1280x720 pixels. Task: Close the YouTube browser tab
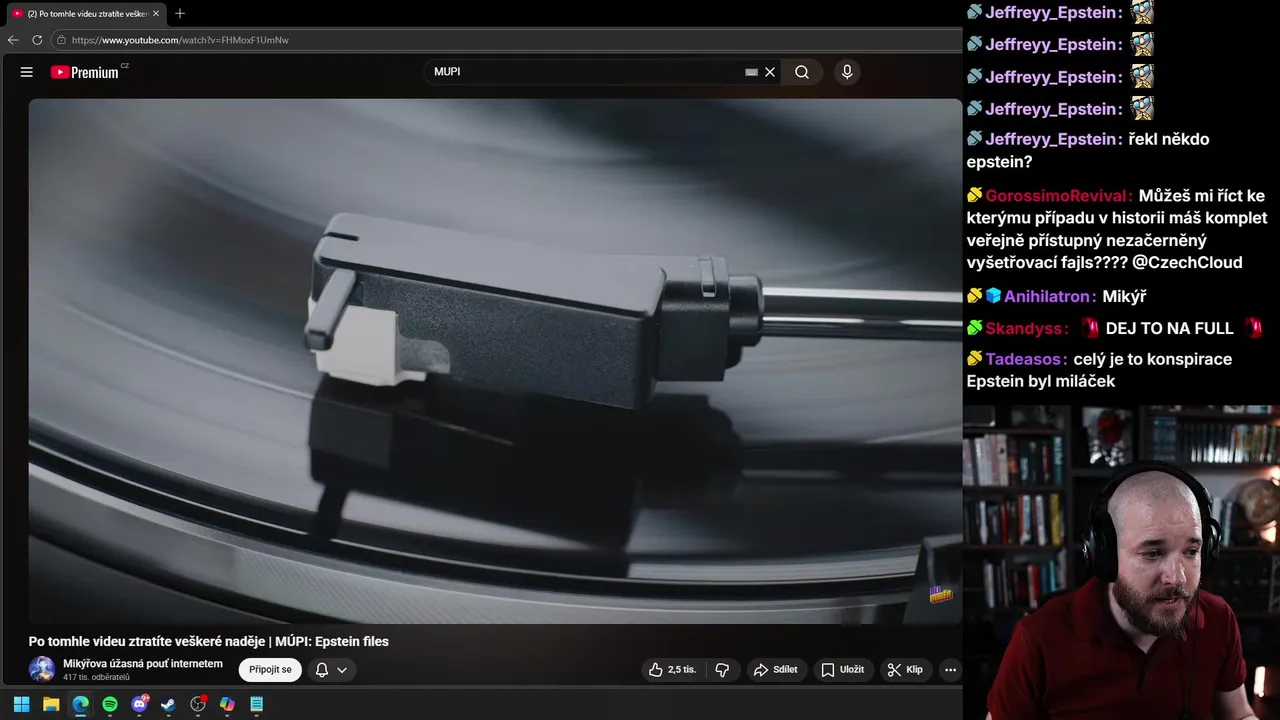tap(156, 14)
